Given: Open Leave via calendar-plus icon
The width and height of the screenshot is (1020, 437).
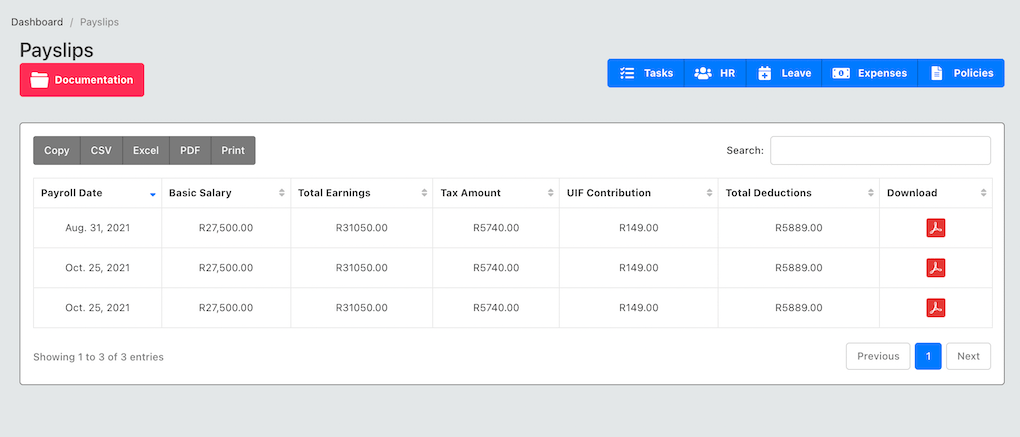Looking at the screenshot, I should 765,73.
